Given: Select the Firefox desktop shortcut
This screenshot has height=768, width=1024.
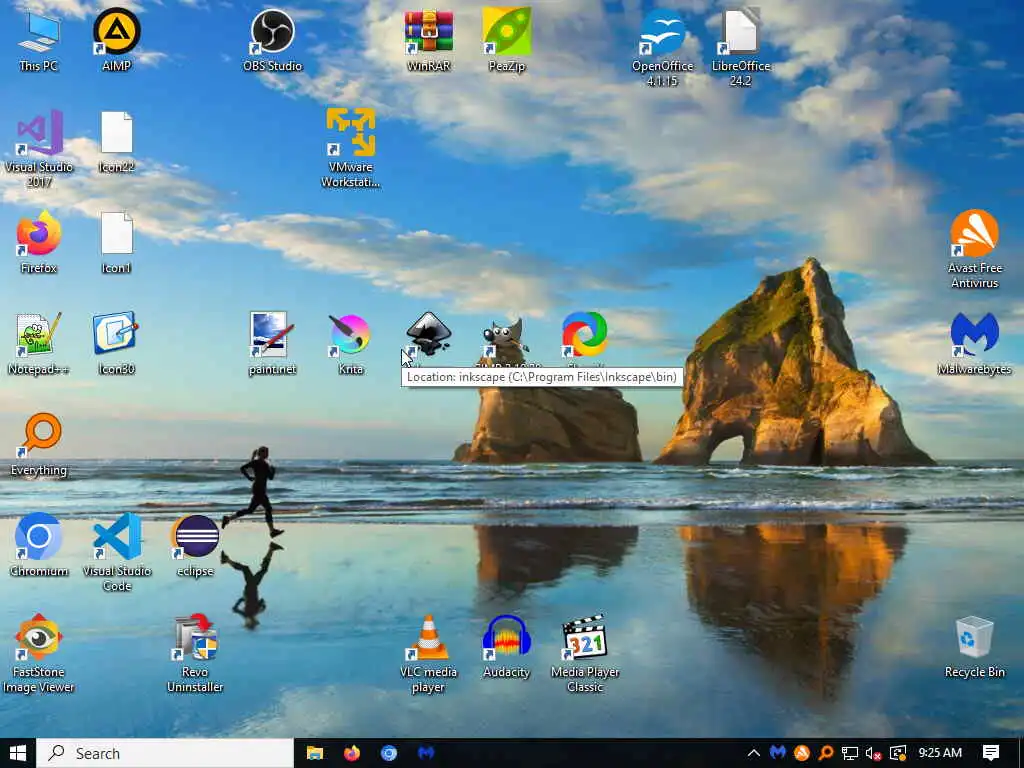Looking at the screenshot, I should 39,242.
